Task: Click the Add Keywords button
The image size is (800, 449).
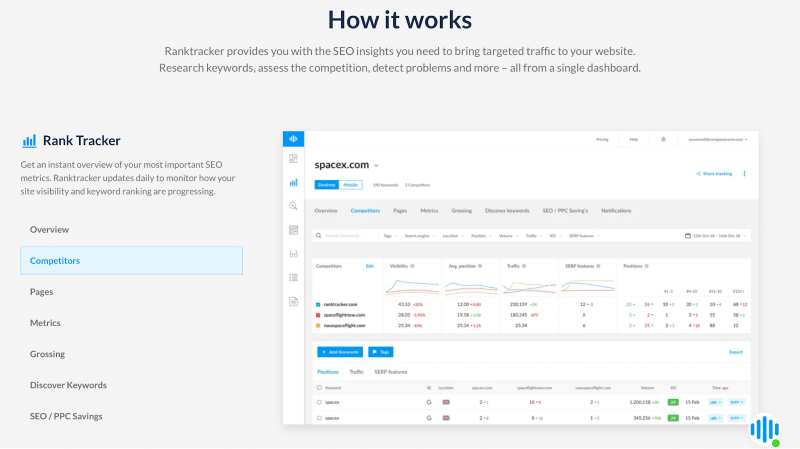Action: 340,352
